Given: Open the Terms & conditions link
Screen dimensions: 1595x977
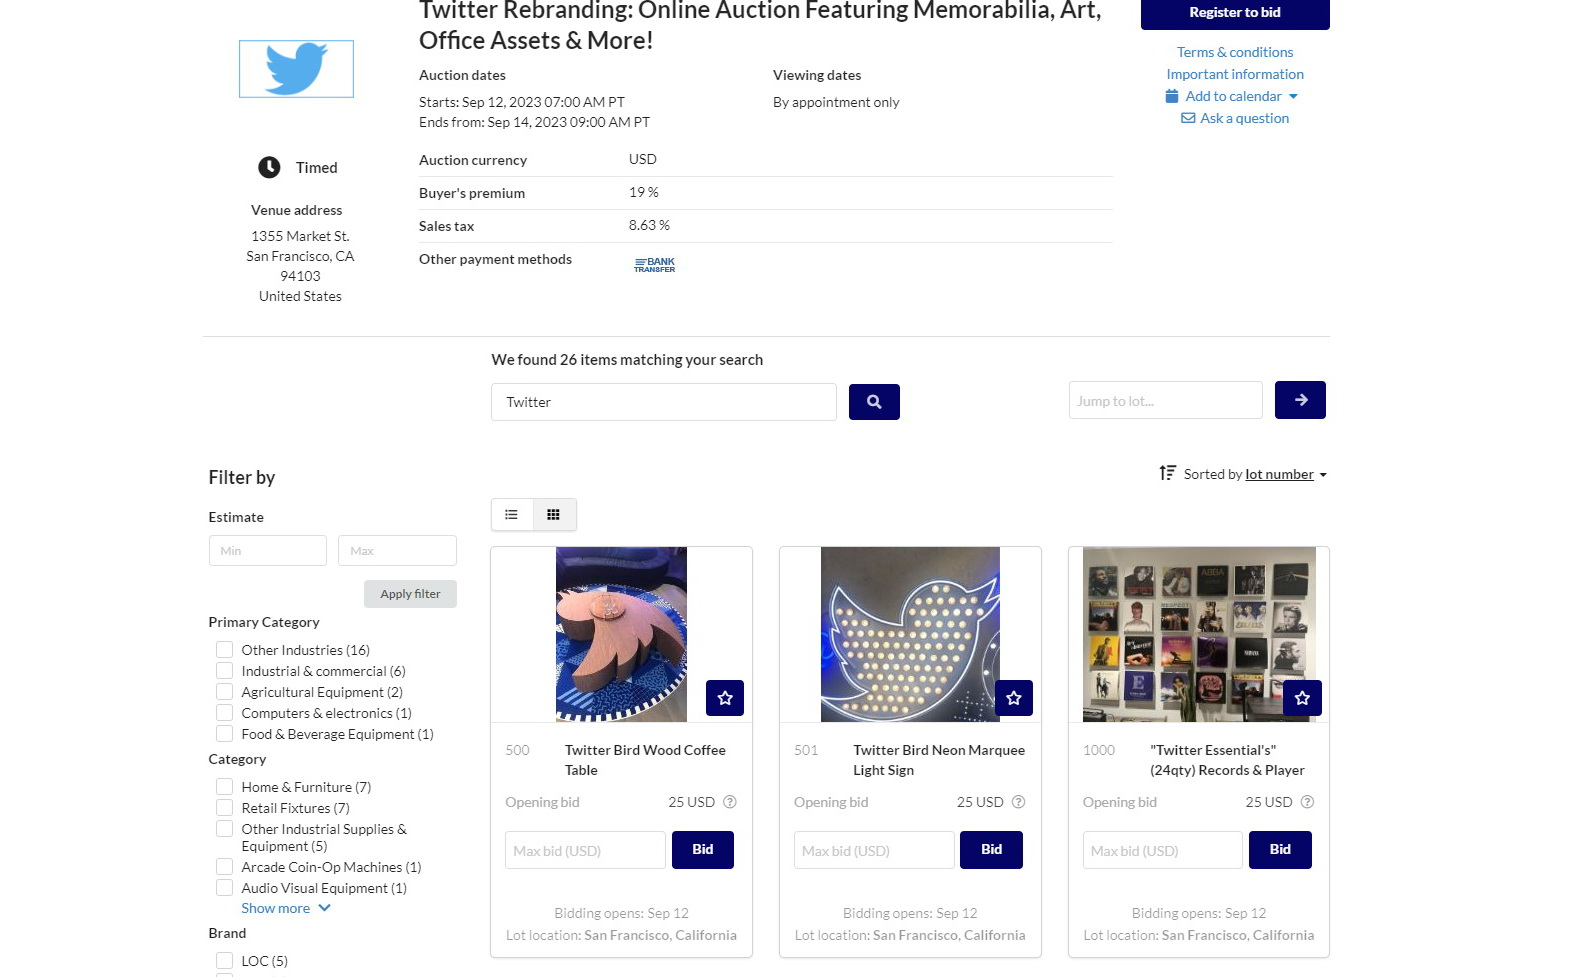Looking at the screenshot, I should point(1235,52).
